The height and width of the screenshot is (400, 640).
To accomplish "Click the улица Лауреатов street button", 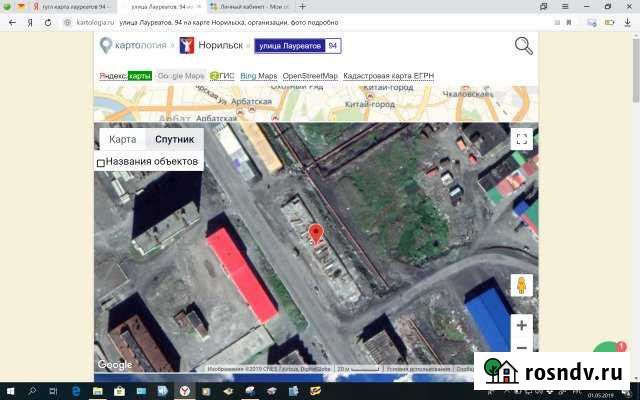I will point(290,46).
